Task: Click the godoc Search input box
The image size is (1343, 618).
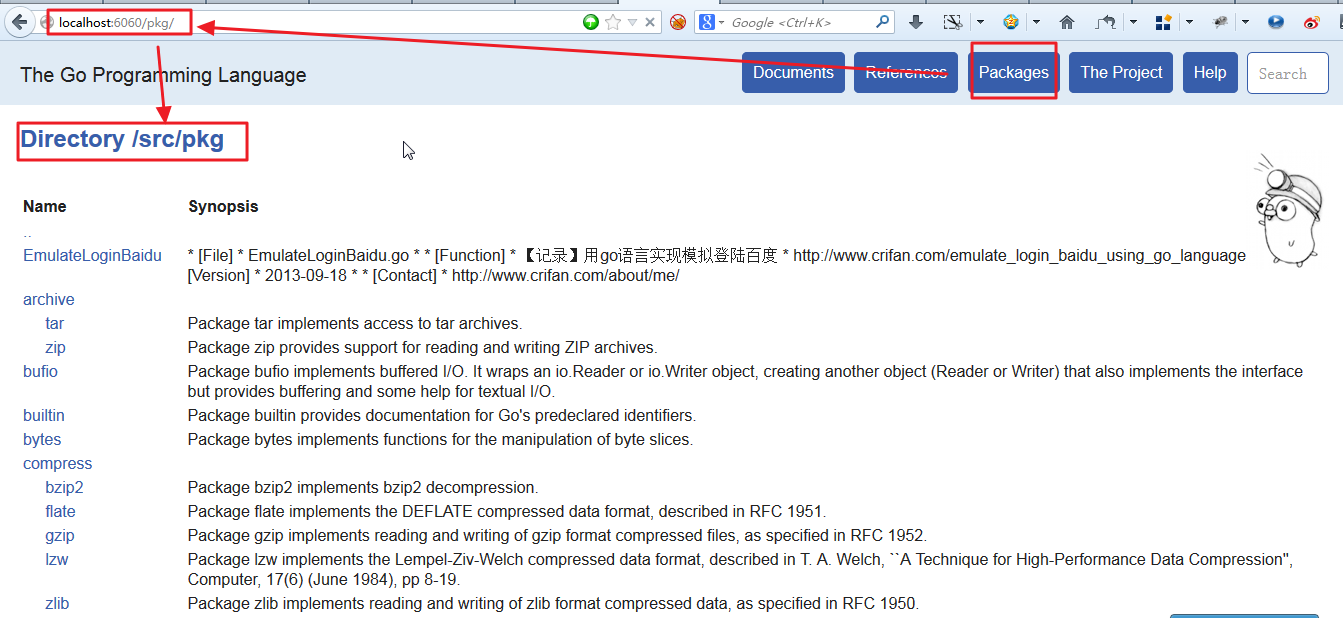Action: pos(1288,73)
